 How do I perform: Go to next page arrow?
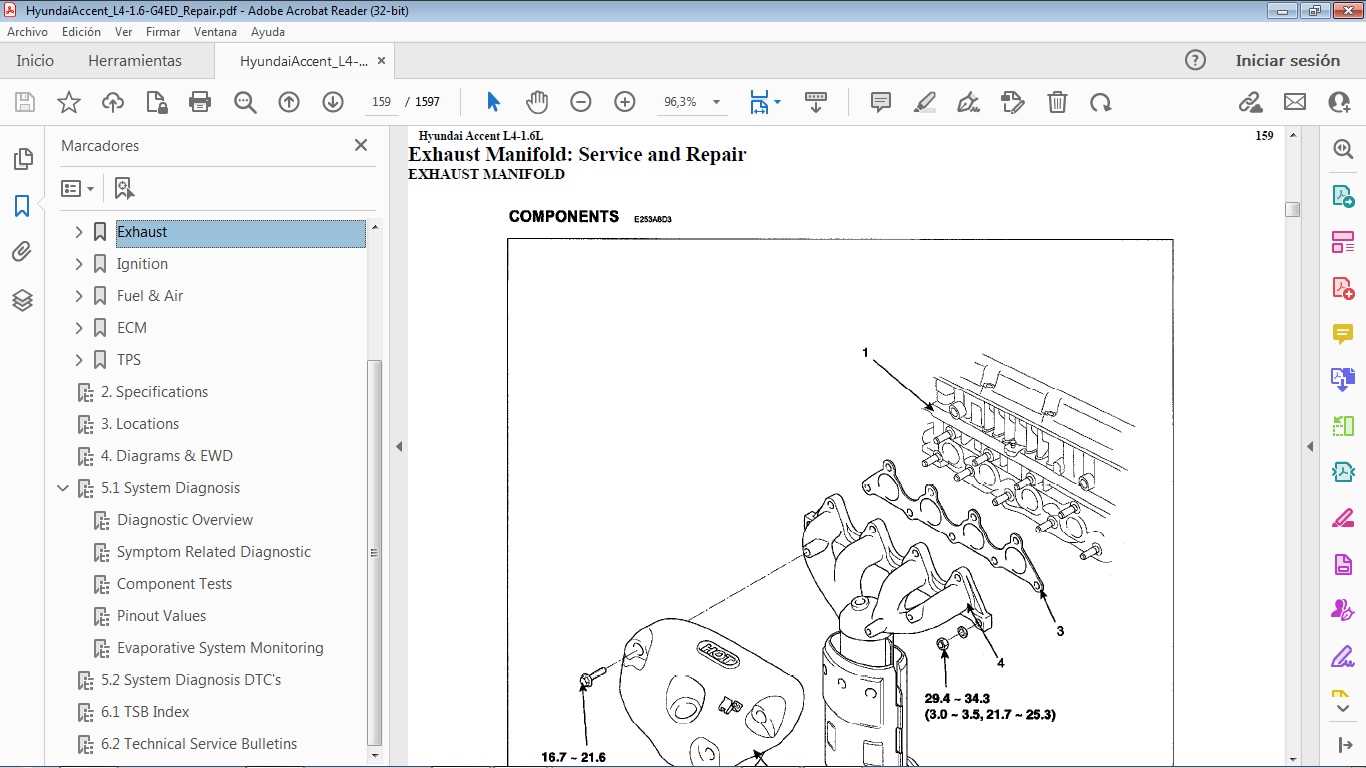click(x=333, y=102)
